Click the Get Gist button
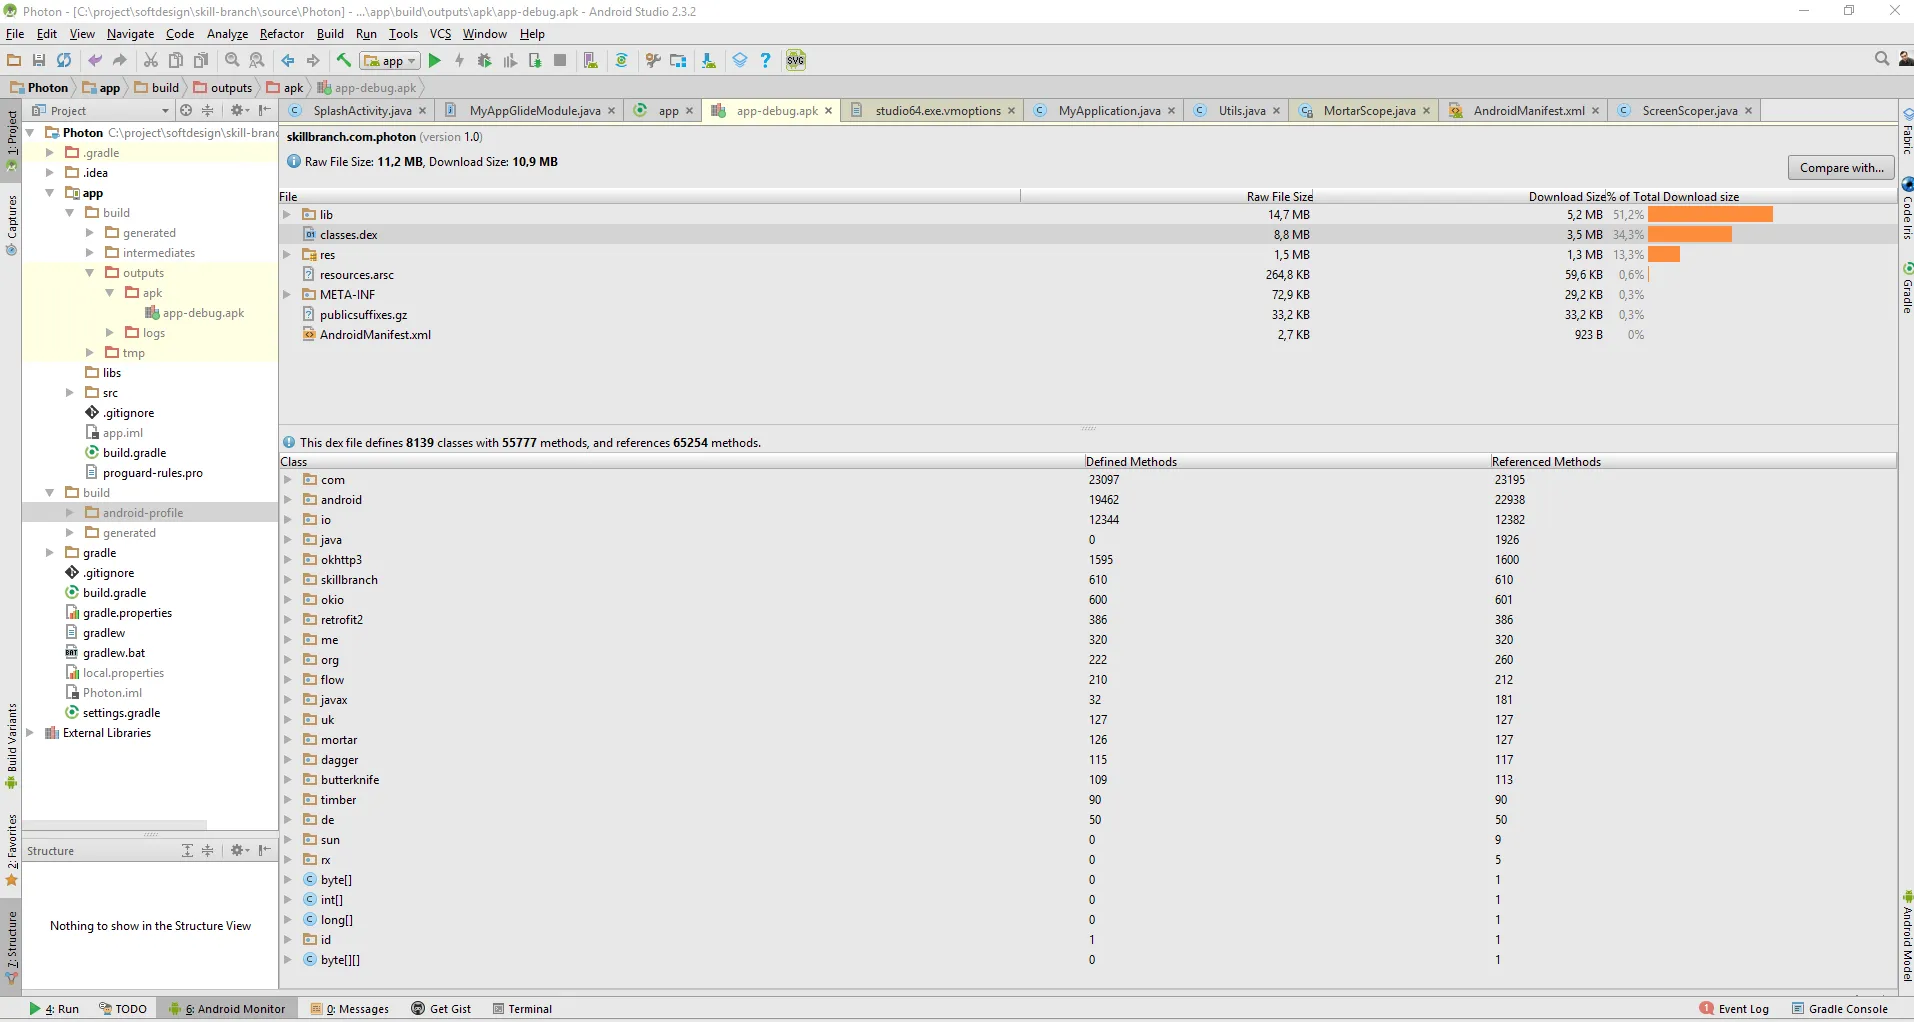Image resolution: width=1914 pixels, height=1022 pixels. click(x=441, y=1009)
